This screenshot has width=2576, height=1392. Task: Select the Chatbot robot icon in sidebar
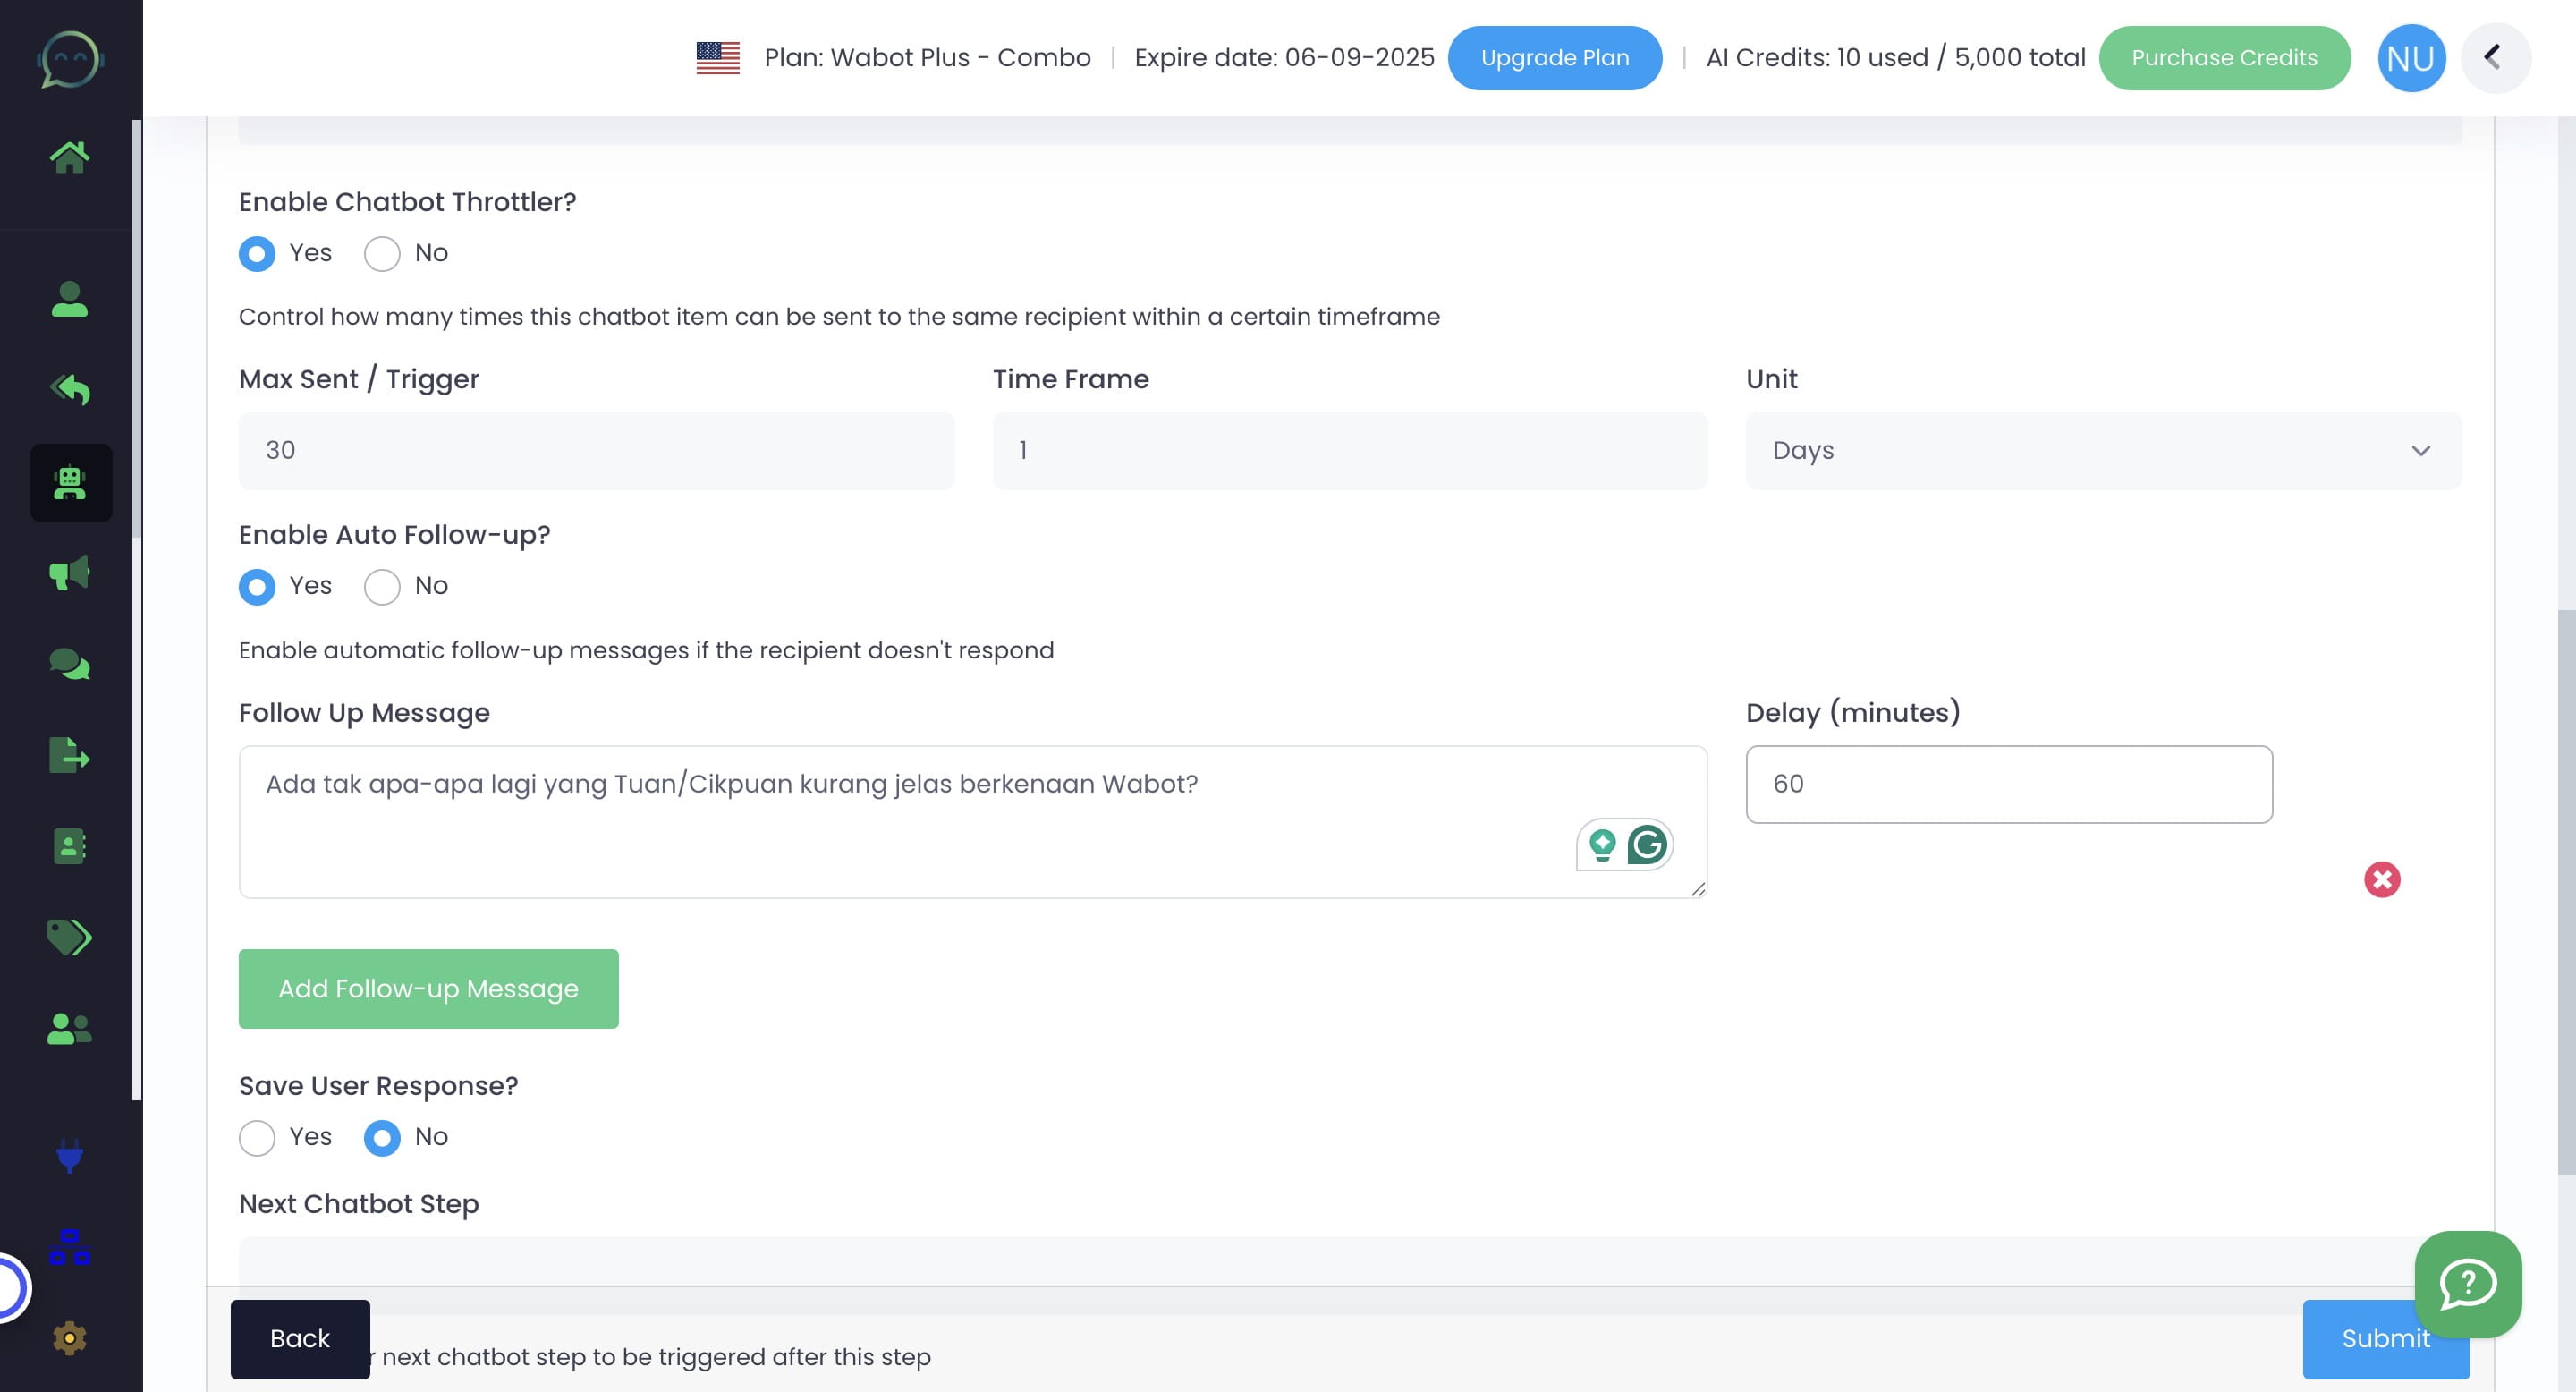[x=70, y=483]
